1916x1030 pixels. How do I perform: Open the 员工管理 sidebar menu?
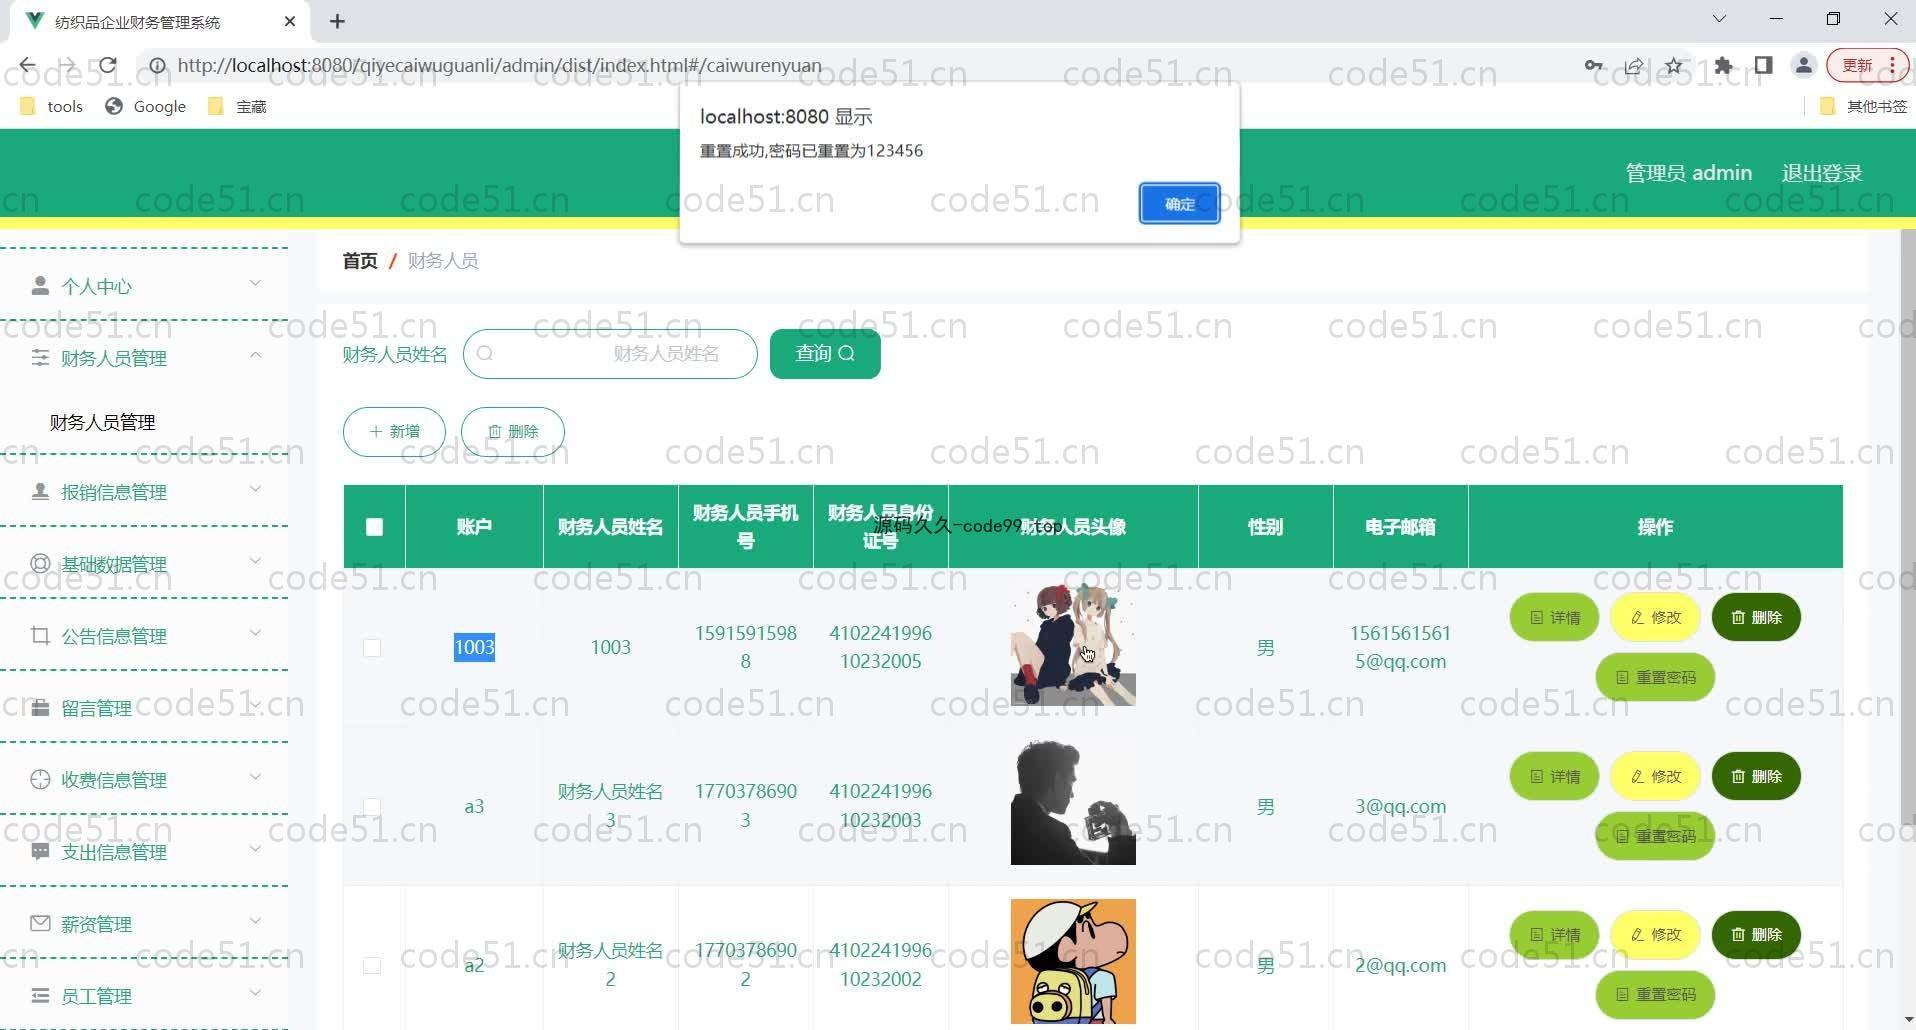point(145,996)
